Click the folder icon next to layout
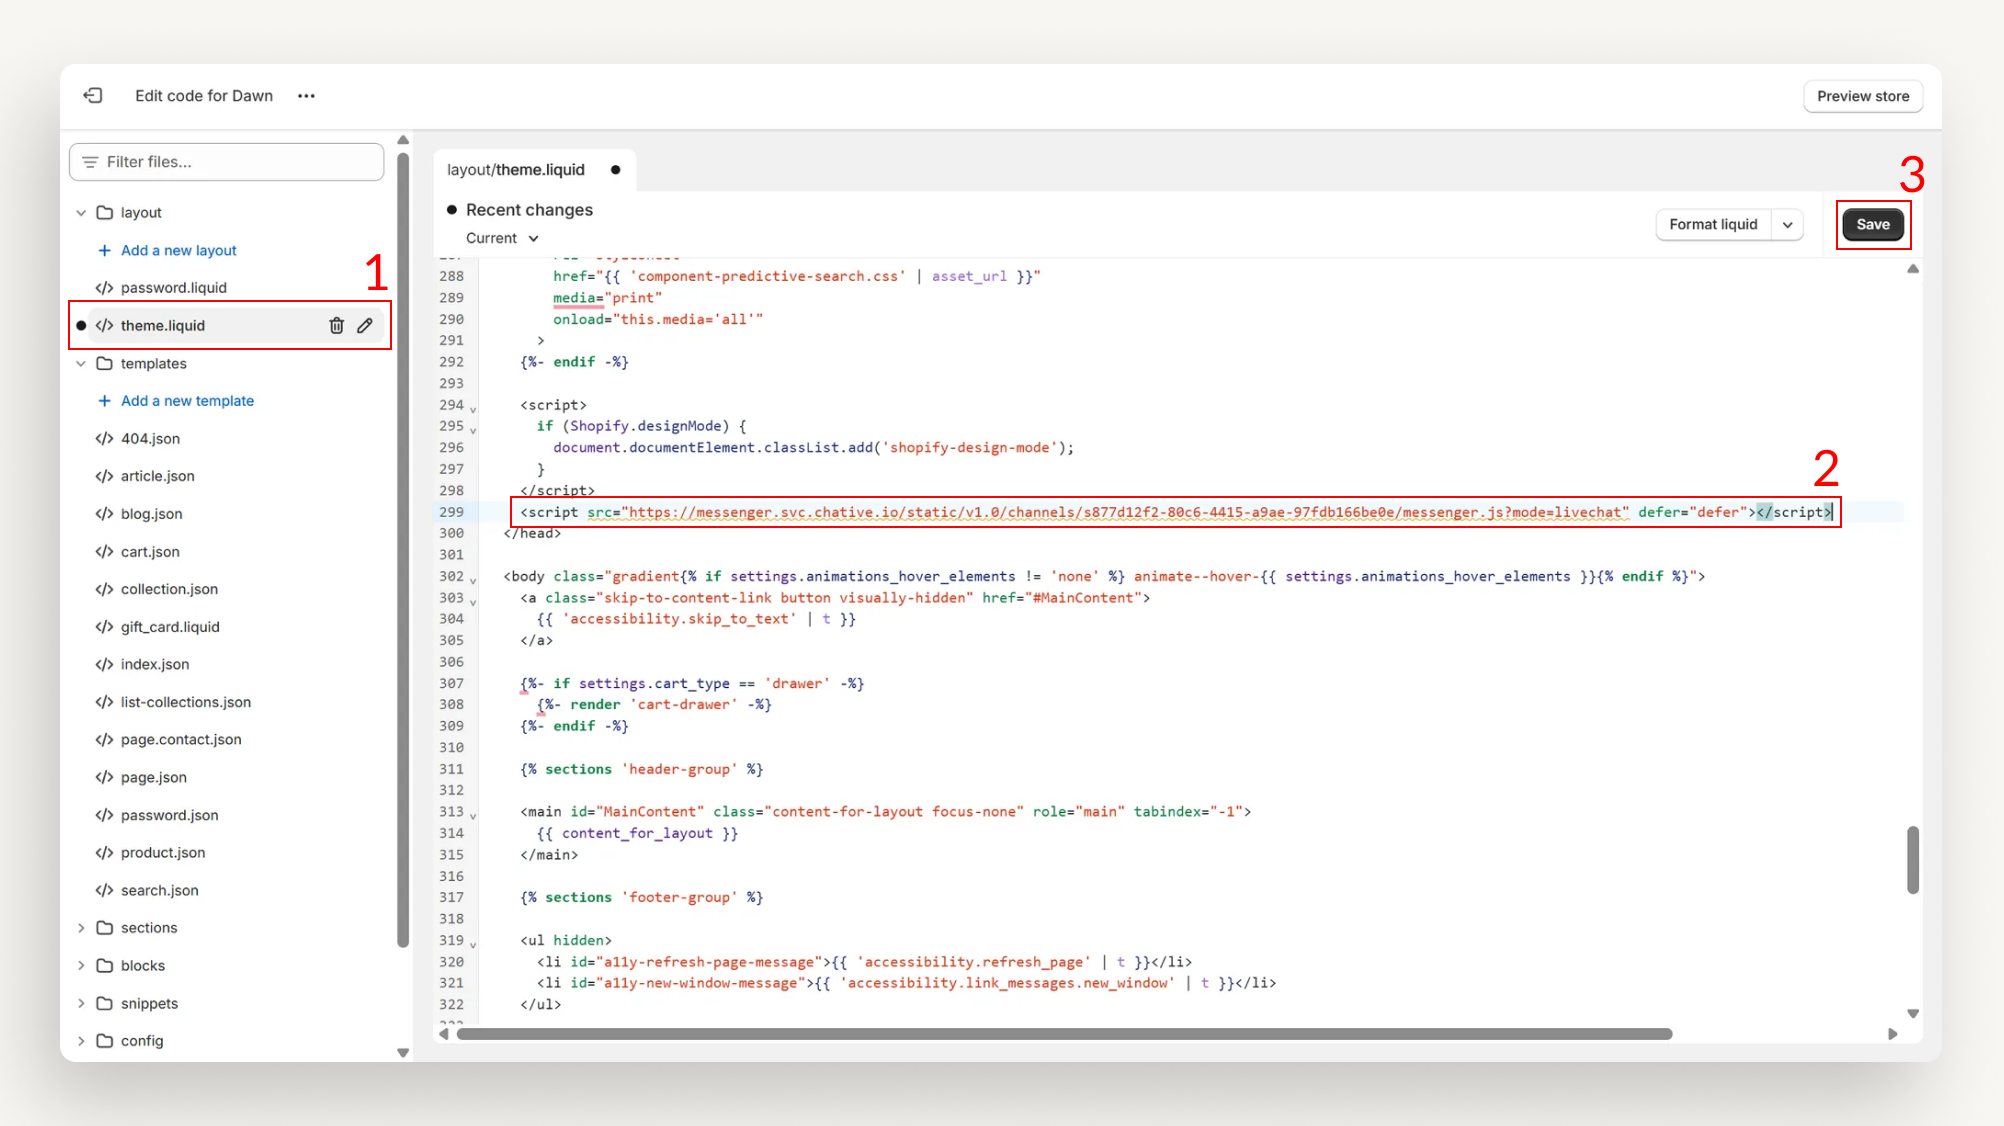2004x1126 pixels. coord(106,212)
